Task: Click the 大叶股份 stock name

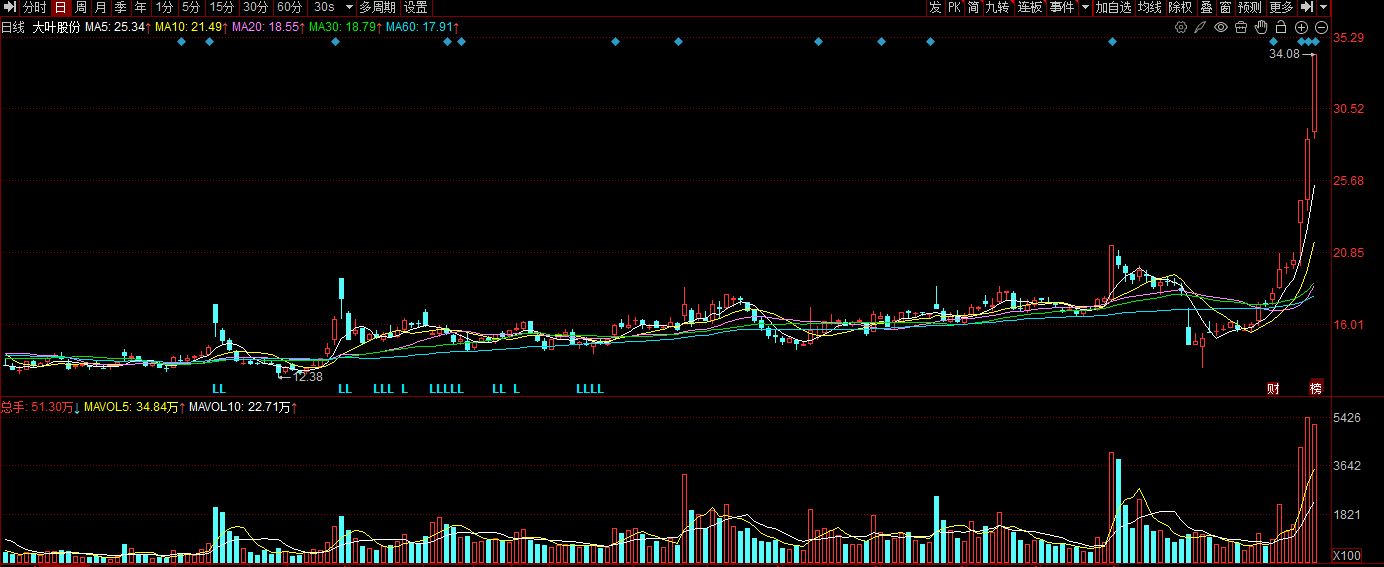Action: pyautogui.click(x=57, y=27)
